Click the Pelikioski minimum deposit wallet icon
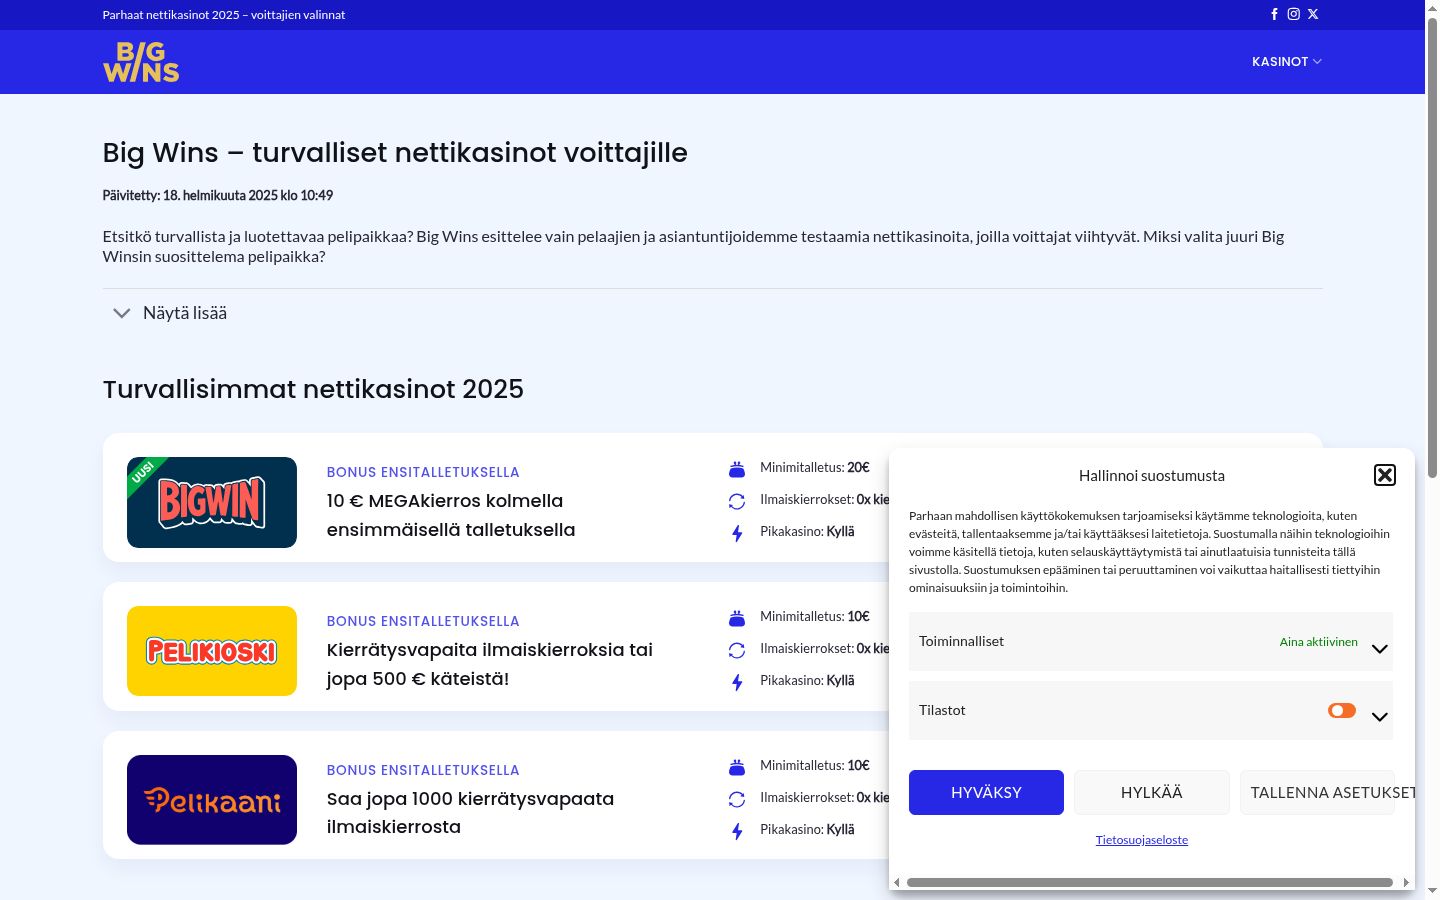The width and height of the screenshot is (1440, 900). tap(737, 618)
